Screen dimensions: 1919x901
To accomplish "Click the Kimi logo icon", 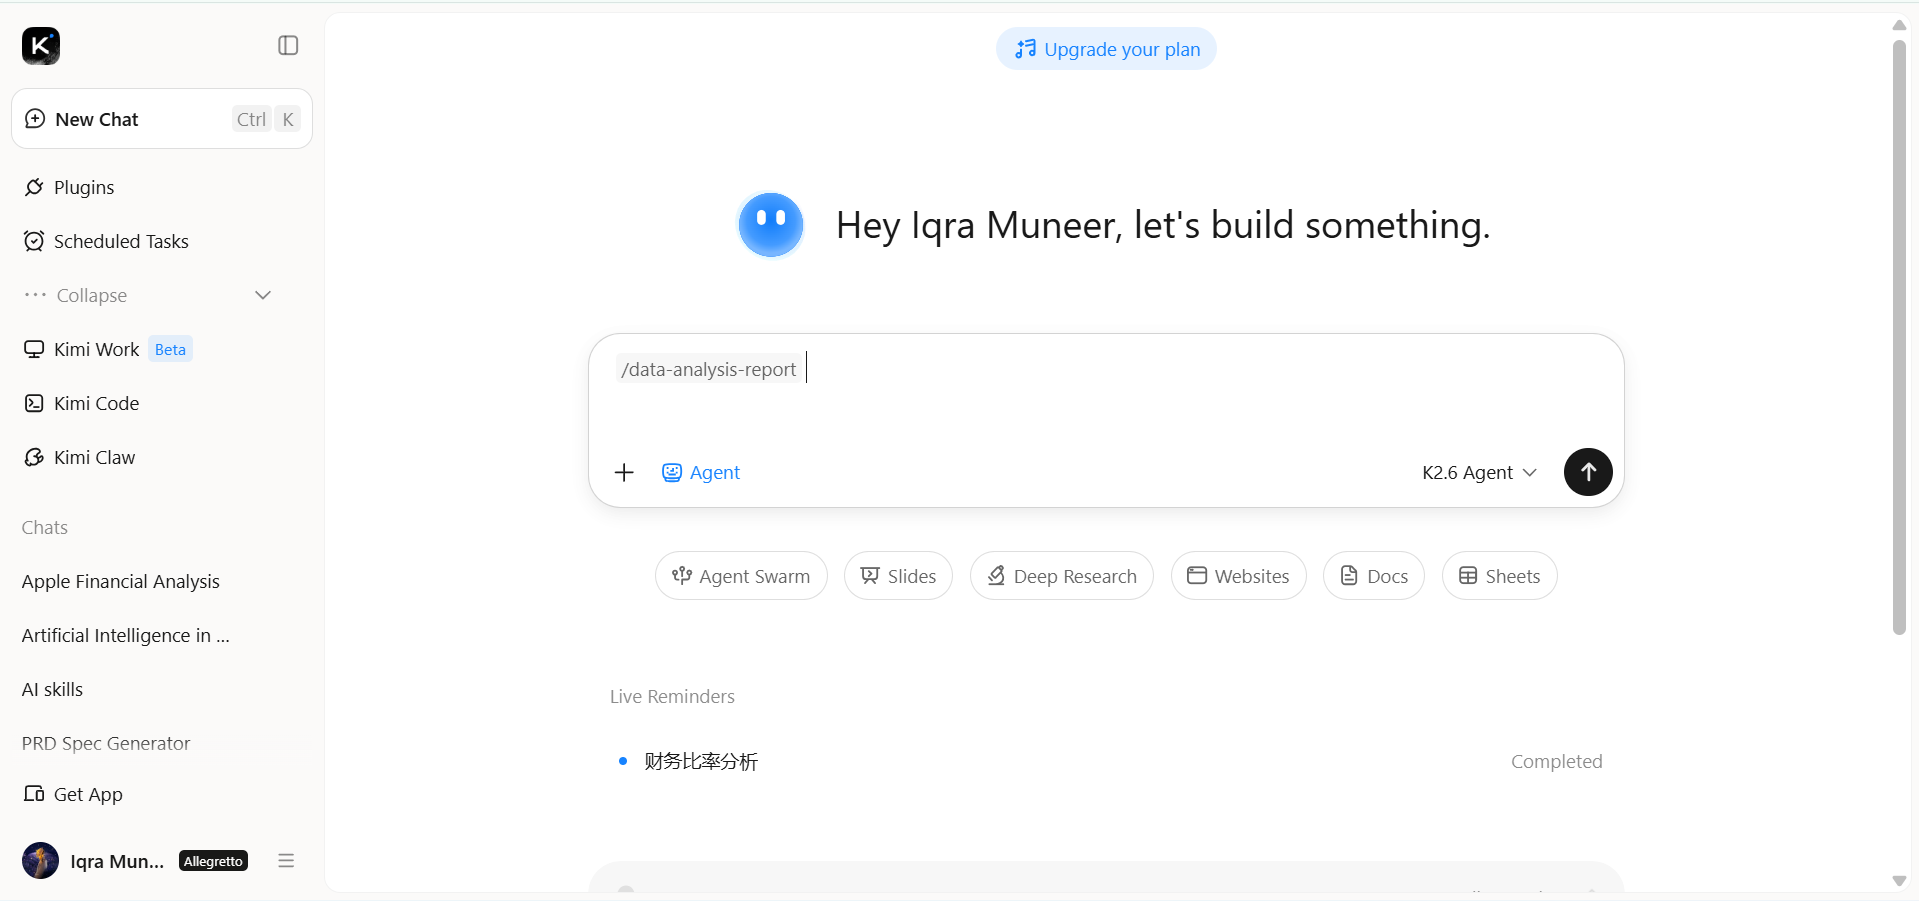I will (x=41, y=46).
